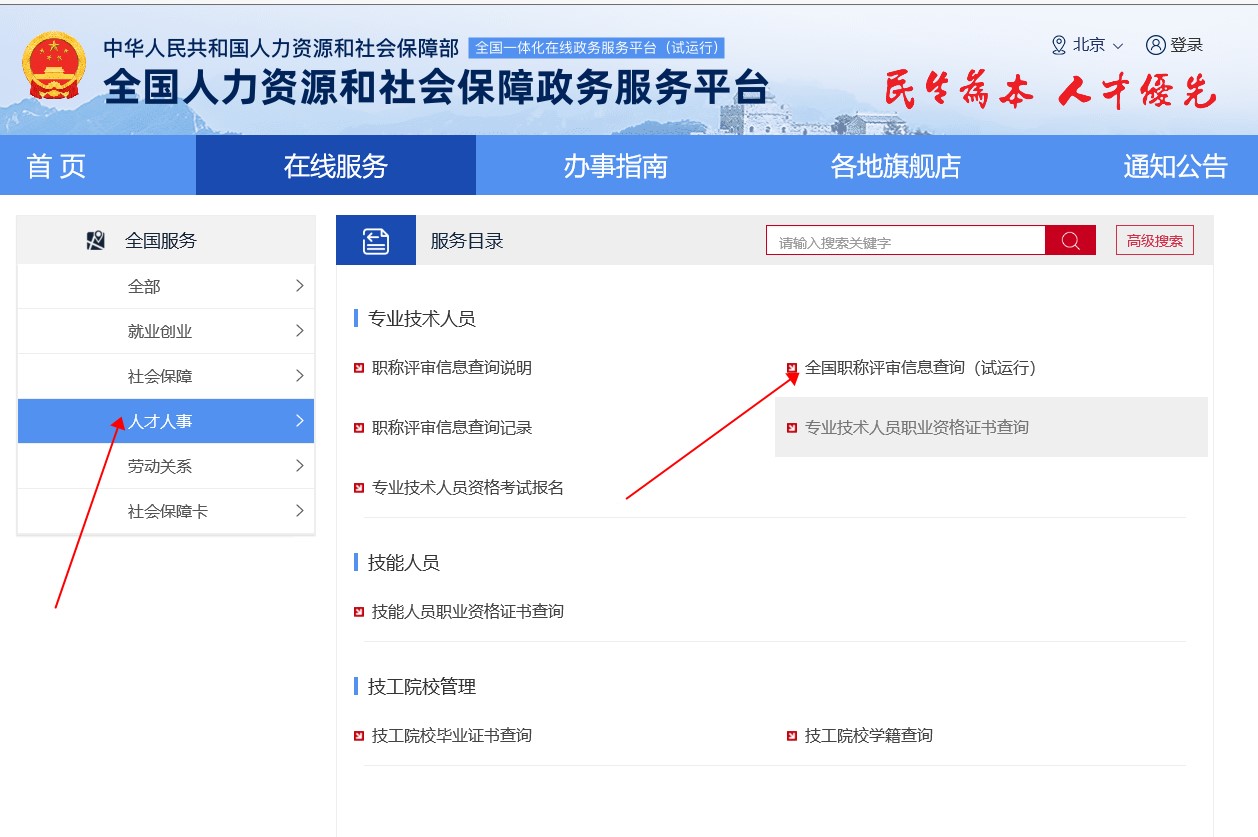This screenshot has height=837, width=1258.
Task: Focus the 请输入搜索关键字 search field
Action: click(906, 241)
